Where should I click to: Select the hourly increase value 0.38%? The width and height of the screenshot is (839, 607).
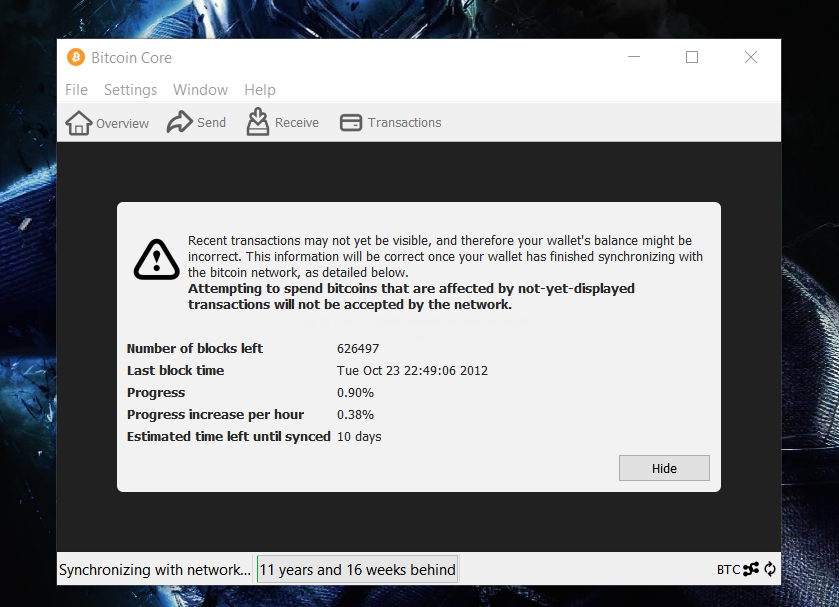pos(355,414)
